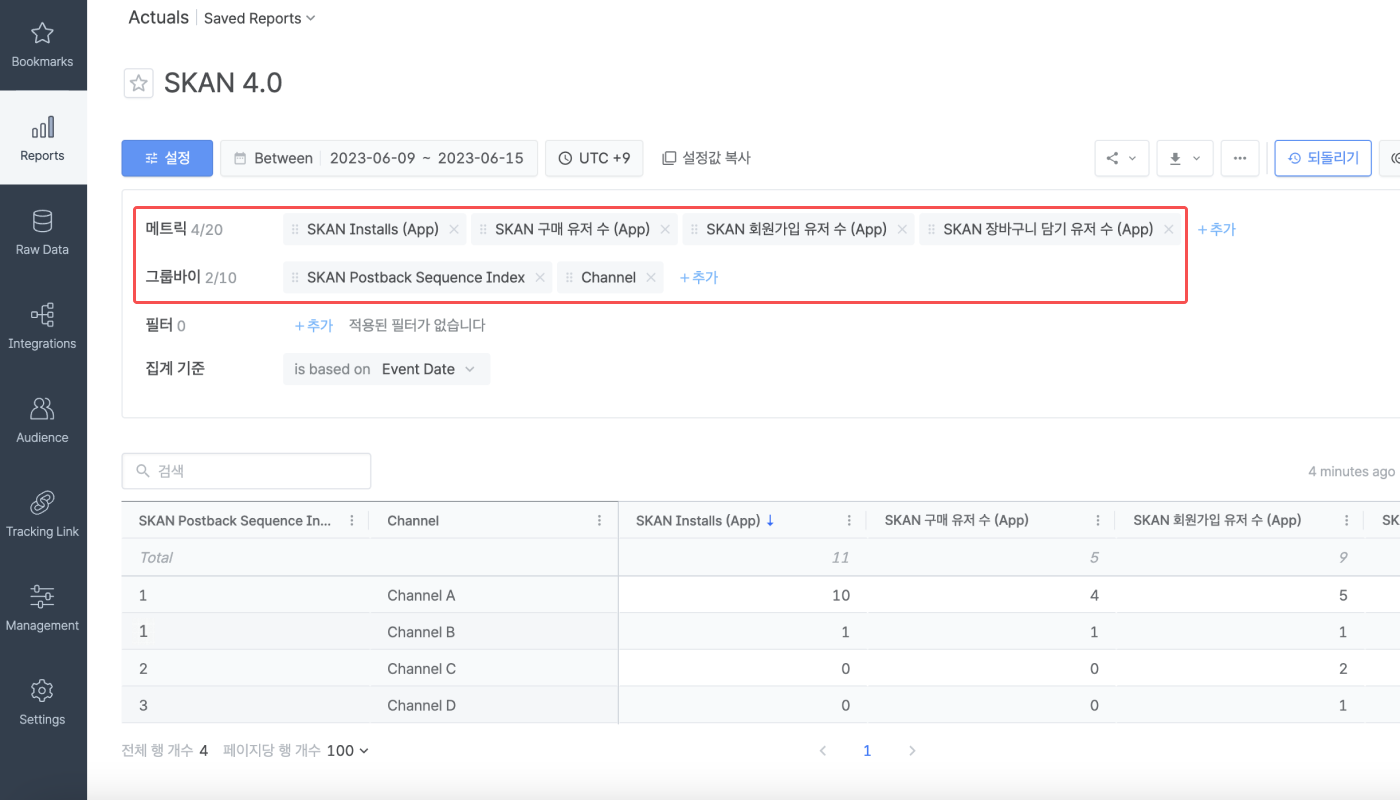Open Channel column options menu

point(600,520)
